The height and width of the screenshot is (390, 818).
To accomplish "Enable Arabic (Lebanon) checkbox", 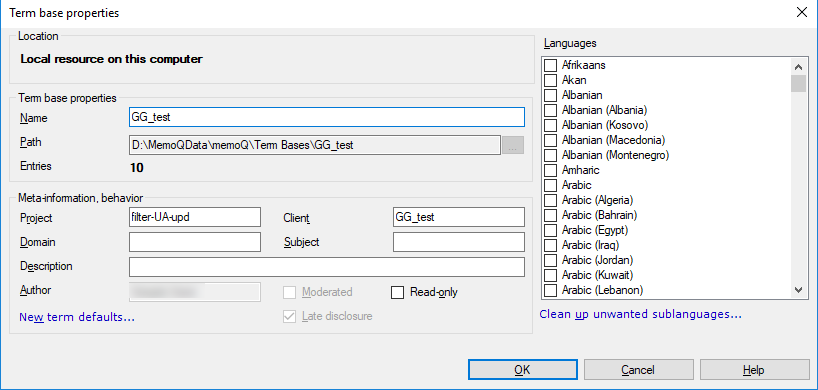I will coord(550,290).
